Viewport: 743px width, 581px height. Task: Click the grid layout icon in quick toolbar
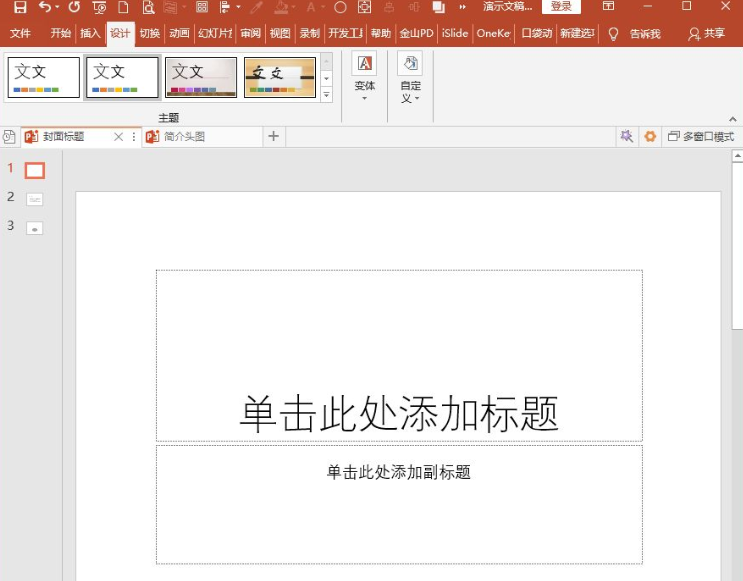[202, 7]
